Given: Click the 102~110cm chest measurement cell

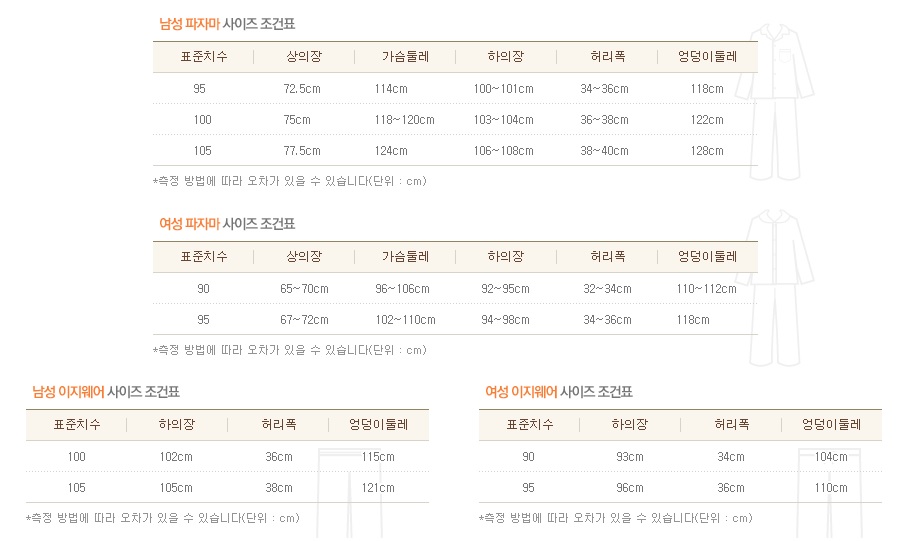Looking at the screenshot, I should pos(405,320).
